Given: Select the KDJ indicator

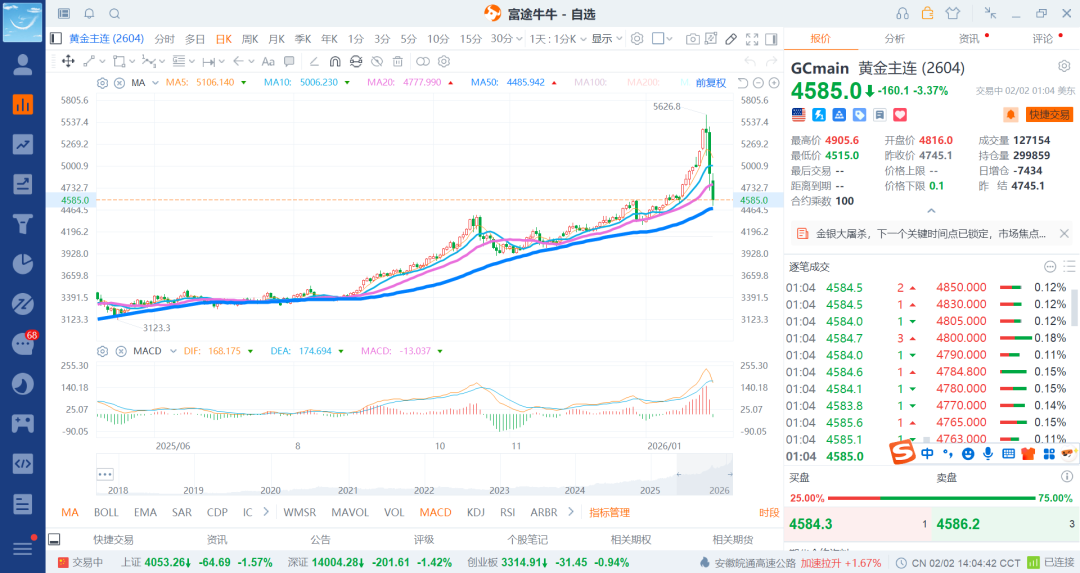Looking at the screenshot, I should point(476,512).
